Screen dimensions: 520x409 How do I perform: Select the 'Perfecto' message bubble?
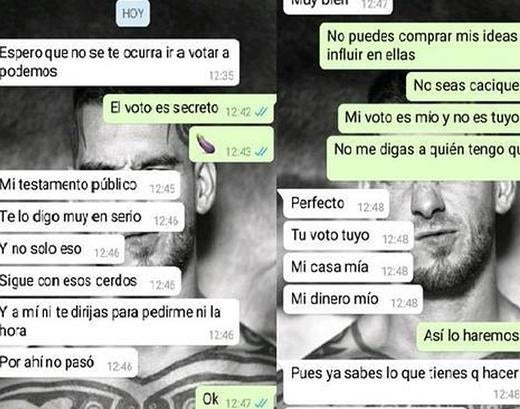(336, 204)
